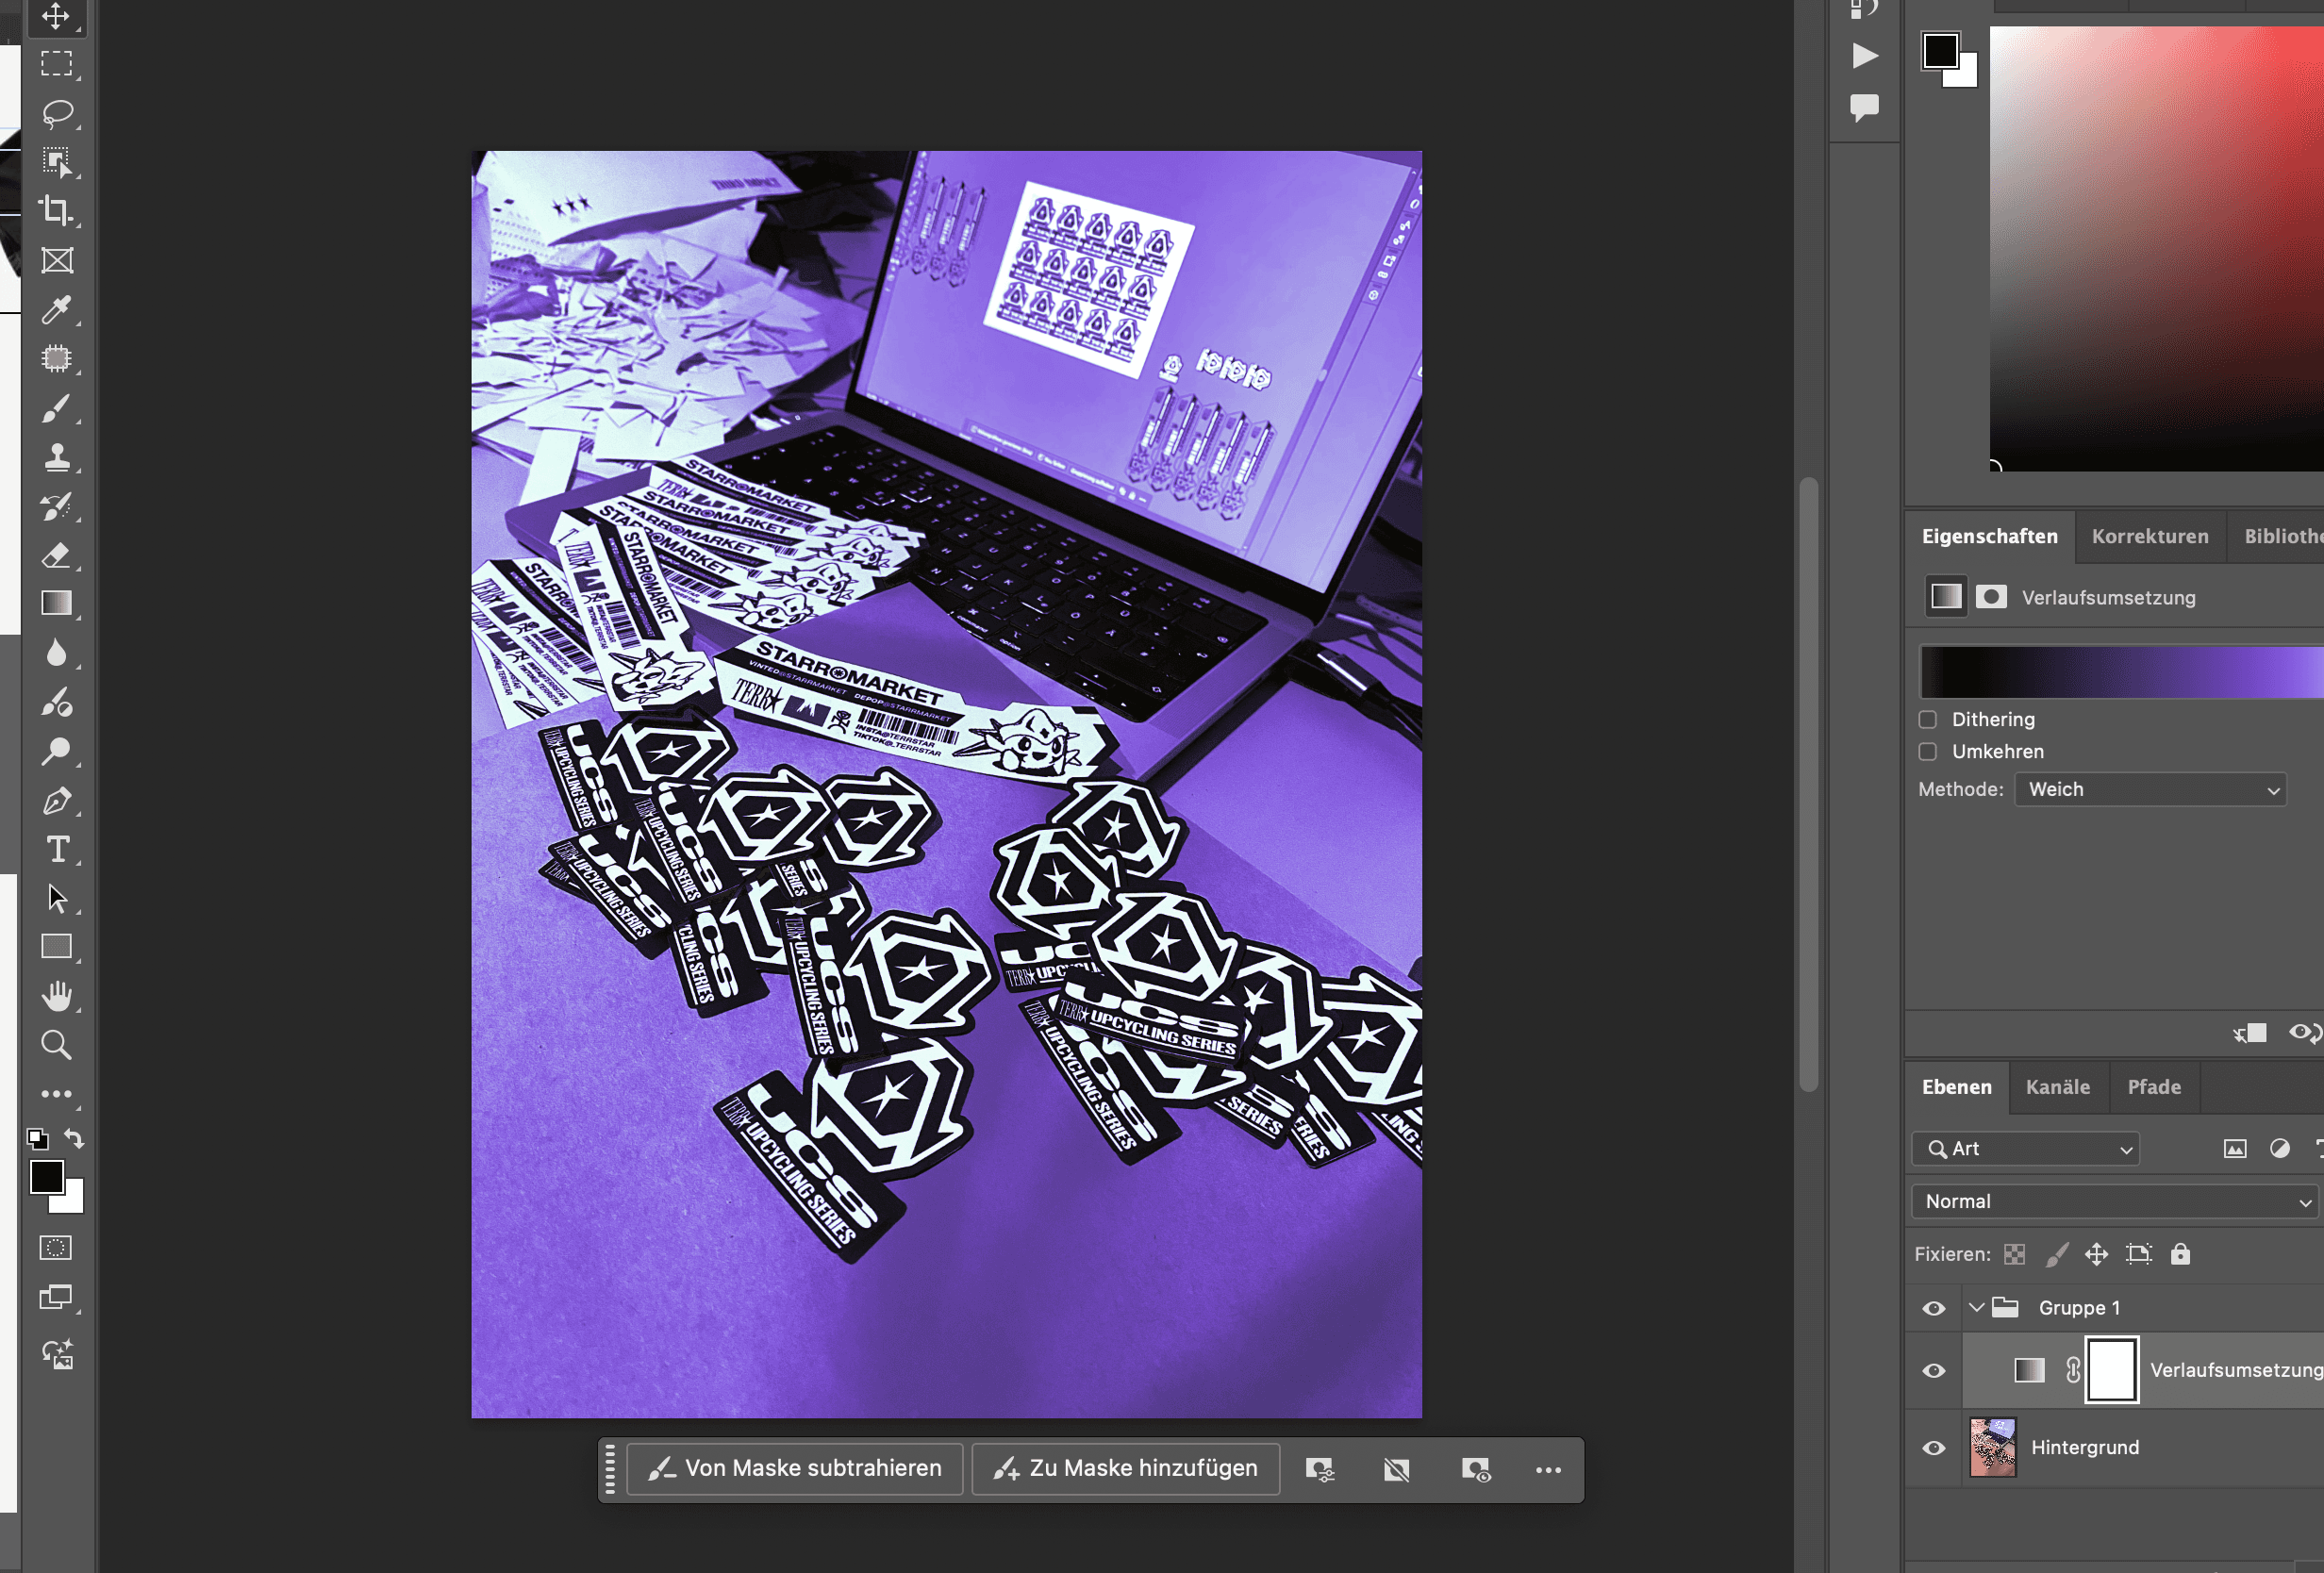Open the layer blend mode dropdown Normal
The image size is (2324, 1573).
click(x=2113, y=1202)
